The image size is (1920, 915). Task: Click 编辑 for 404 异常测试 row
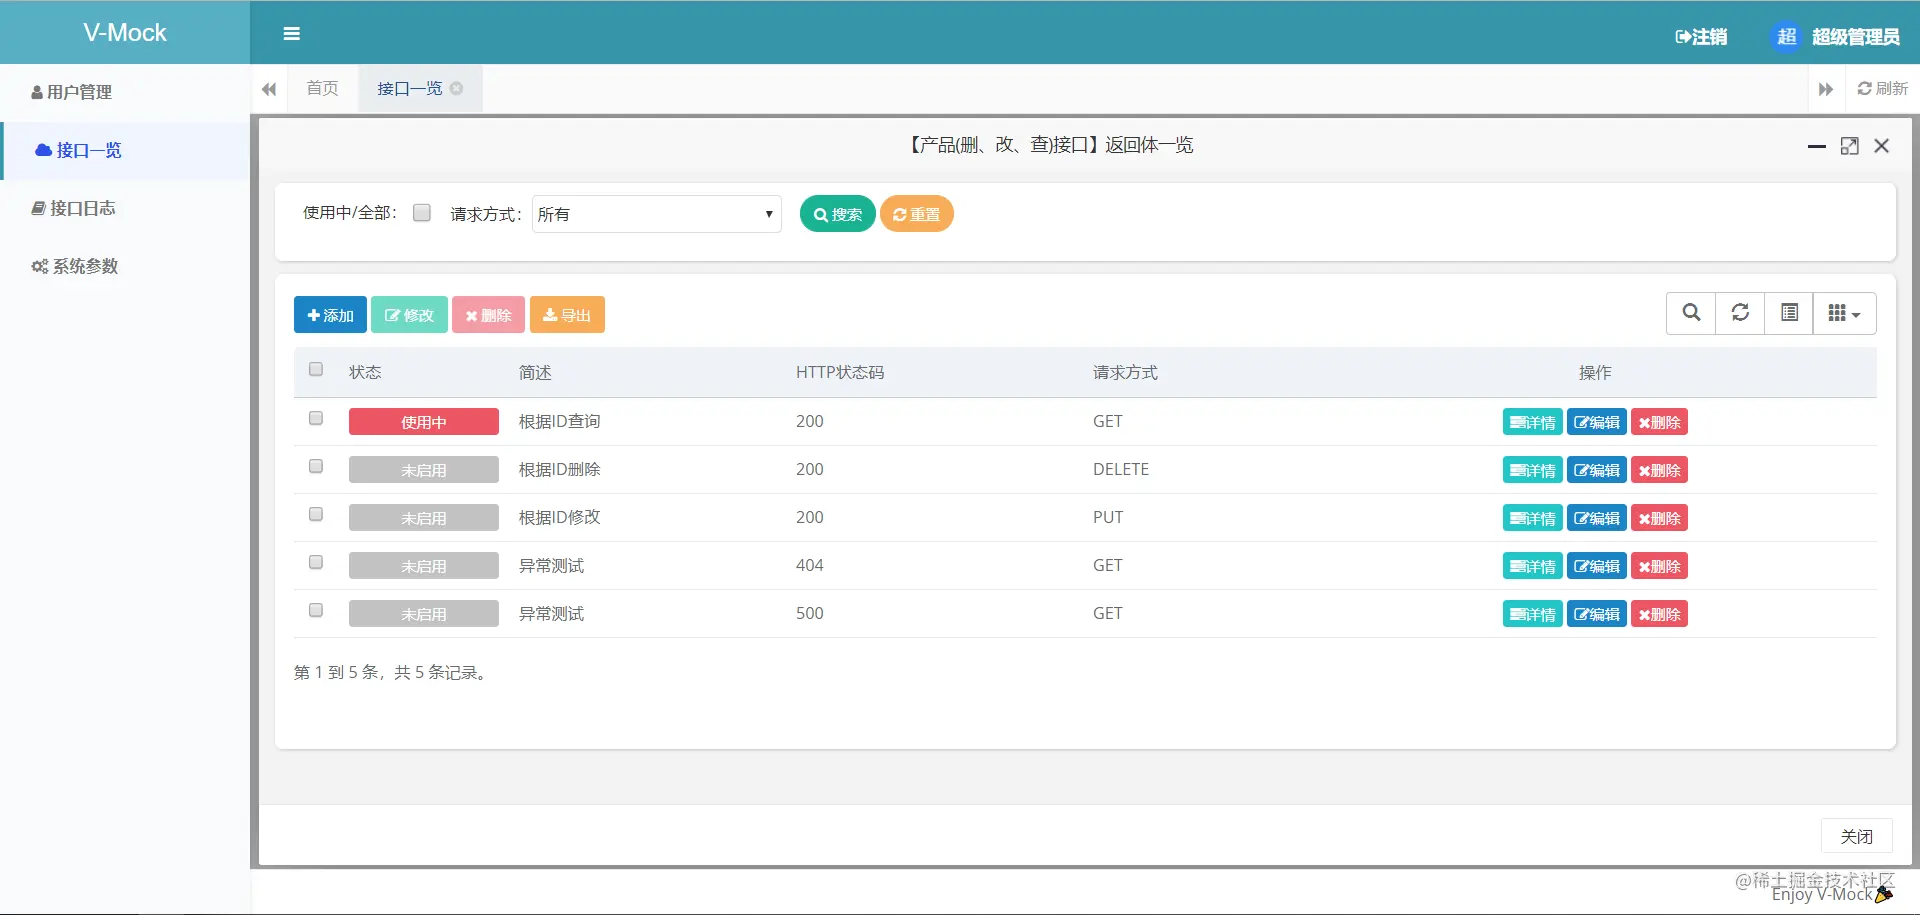click(x=1597, y=566)
